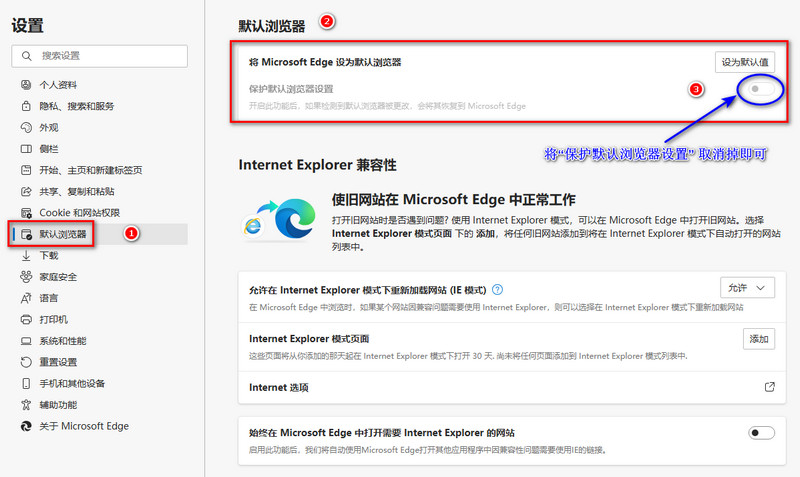Open the 允许 dropdown for IE mode
Image resolution: width=800 pixels, height=477 pixels.
[x=747, y=288]
